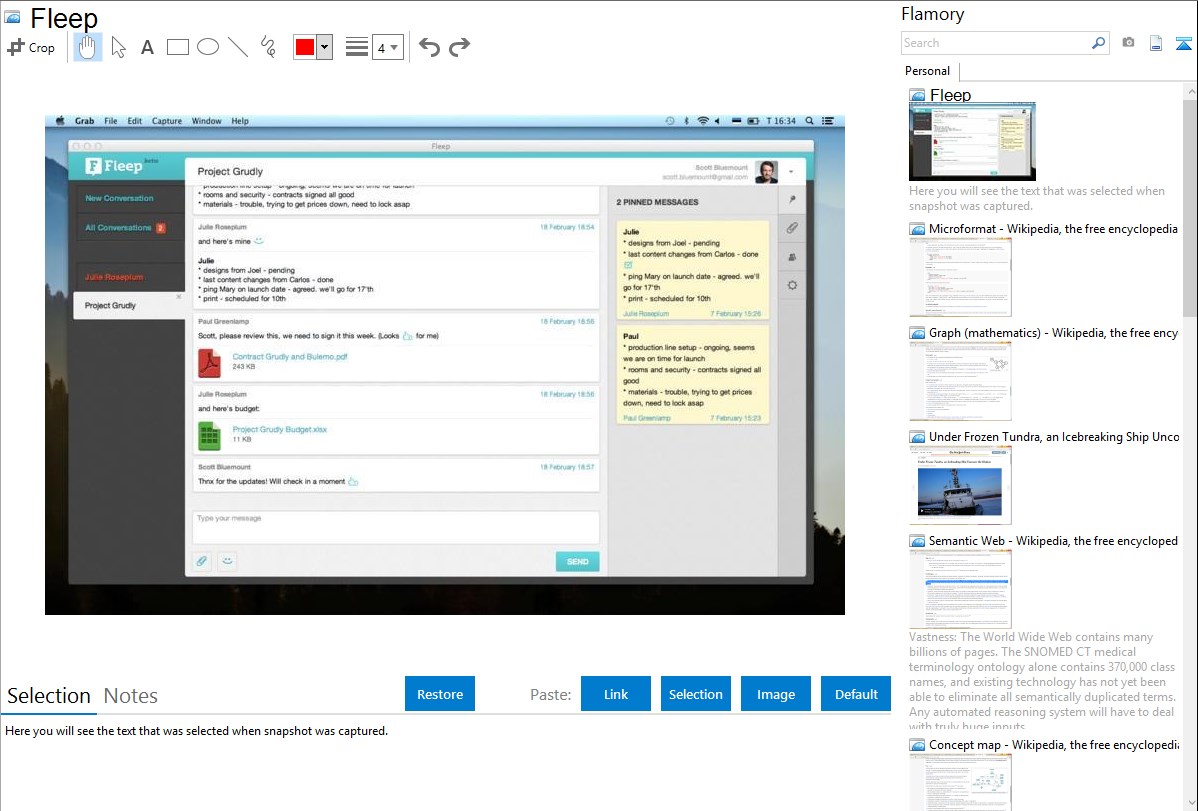1198x811 pixels.
Task: Click paperclip files icon in snapshot side strip
Action: click(792, 228)
